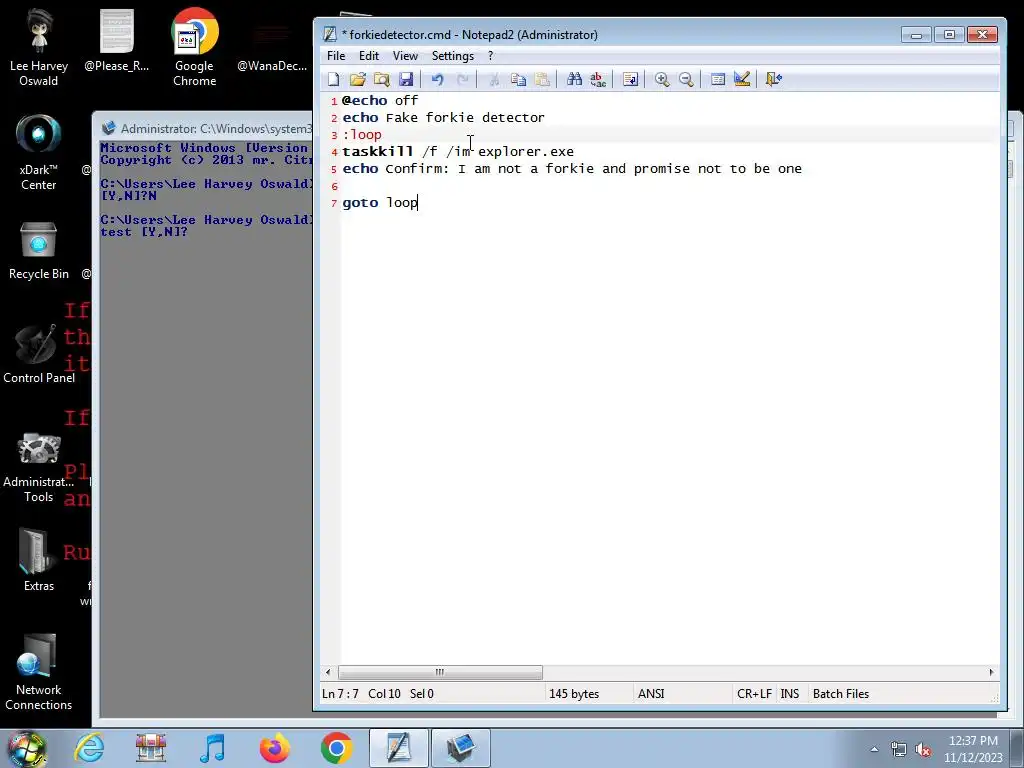Create a new document in Notepad2
Screen dimensions: 1024x768
[x=334, y=80]
